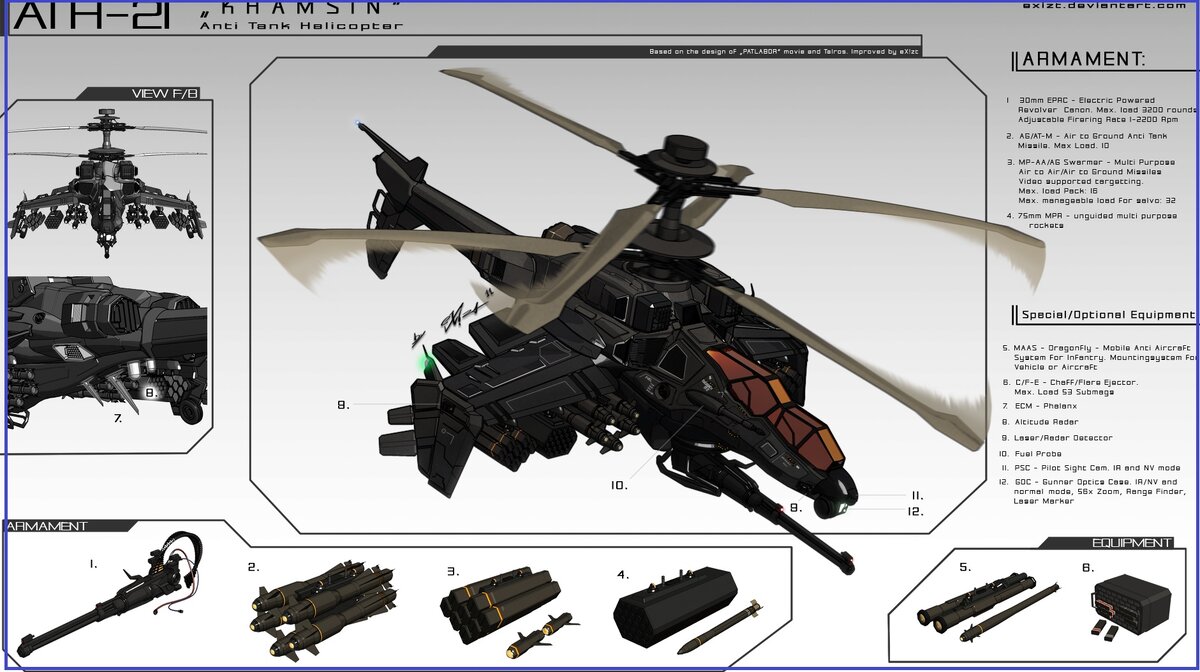Click the '30mm EPRC - Electric Powered' line
The height and width of the screenshot is (672, 1200).
pyautogui.click(x=1085, y=100)
